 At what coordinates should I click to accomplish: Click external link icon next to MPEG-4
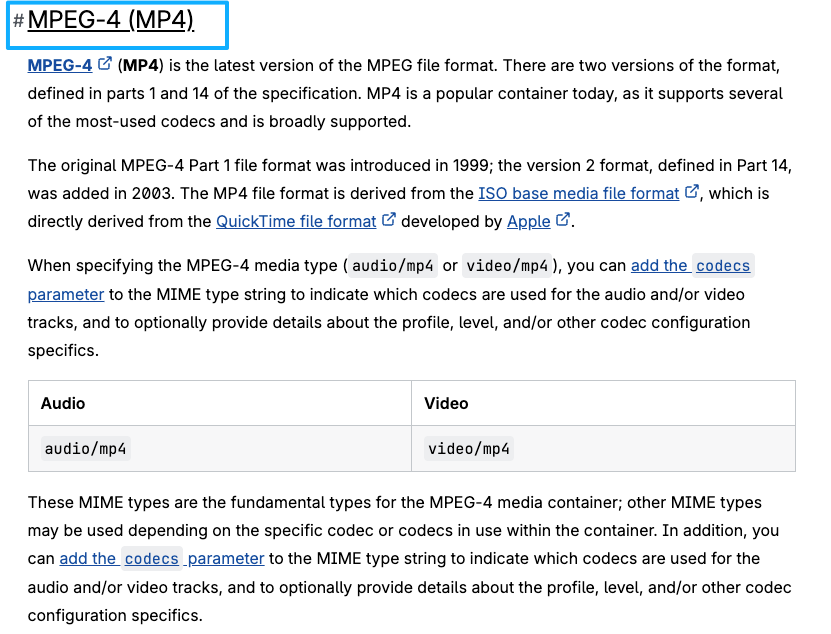coord(105,64)
